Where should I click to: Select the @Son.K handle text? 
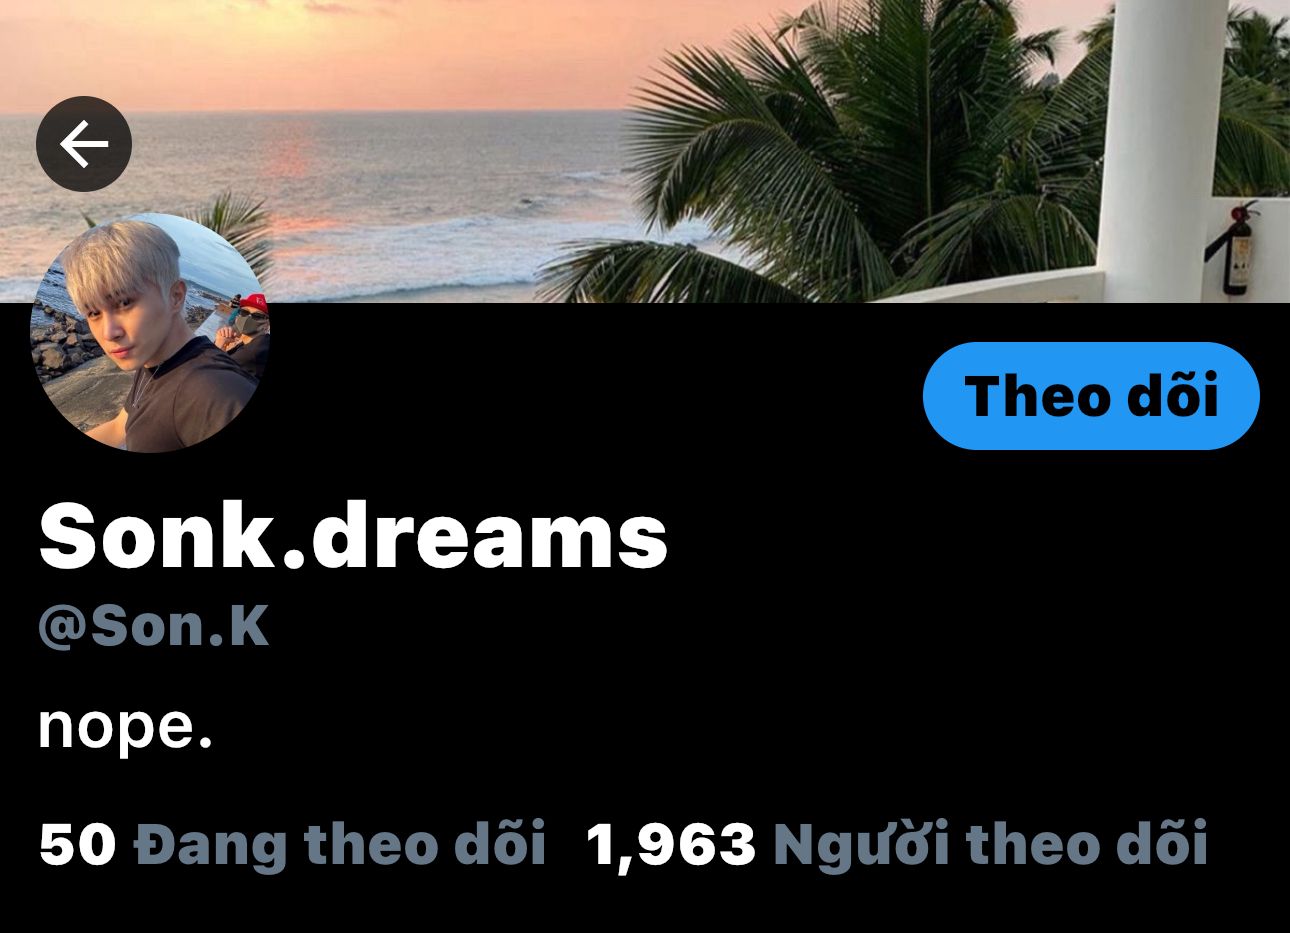pyautogui.click(x=154, y=626)
